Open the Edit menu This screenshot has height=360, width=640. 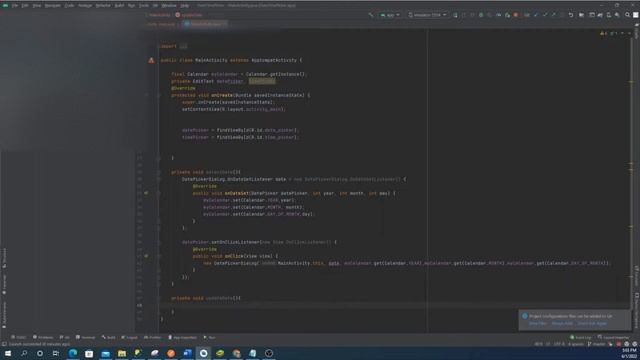(x=25, y=6)
